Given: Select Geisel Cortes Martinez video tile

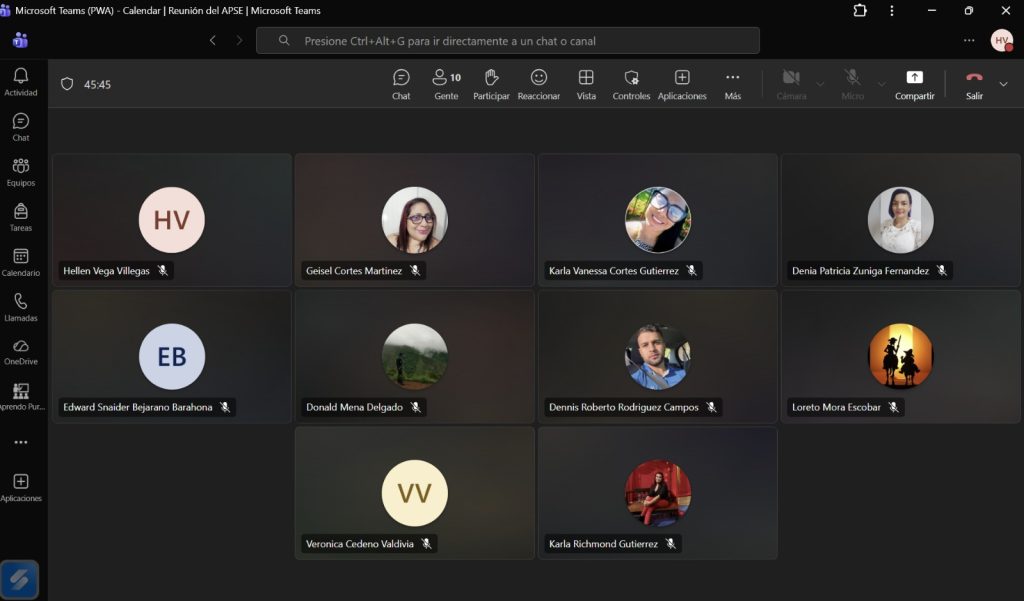Looking at the screenshot, I should point(414,220).
